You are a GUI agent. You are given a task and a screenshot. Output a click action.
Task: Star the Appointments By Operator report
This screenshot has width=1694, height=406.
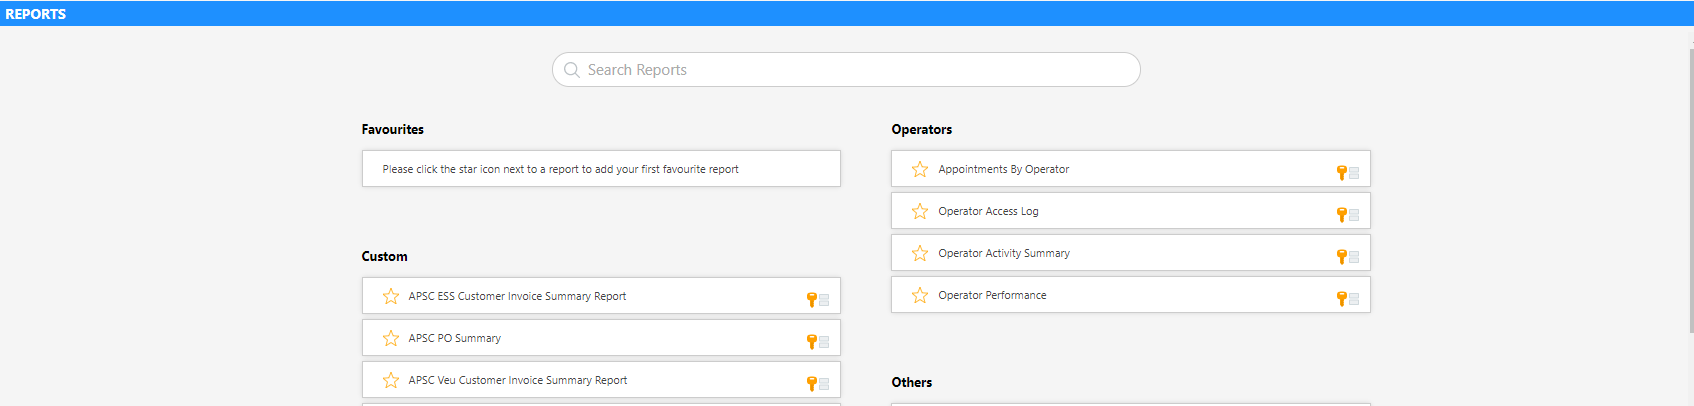click(x=920, y=170)
